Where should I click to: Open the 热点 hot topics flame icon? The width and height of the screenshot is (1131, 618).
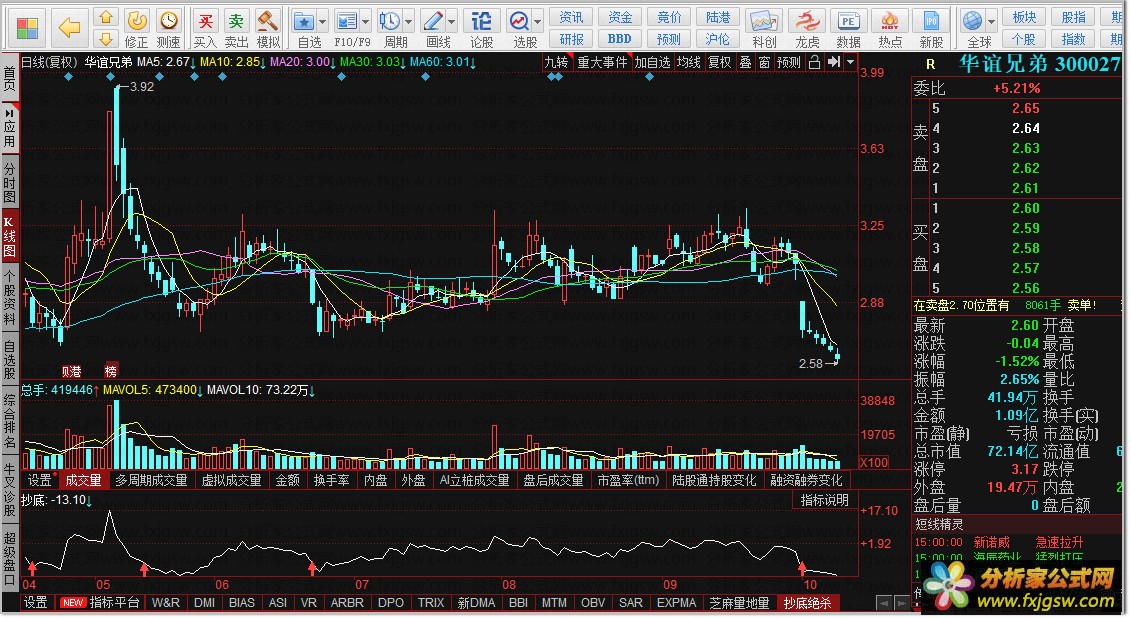pos(889,21)
